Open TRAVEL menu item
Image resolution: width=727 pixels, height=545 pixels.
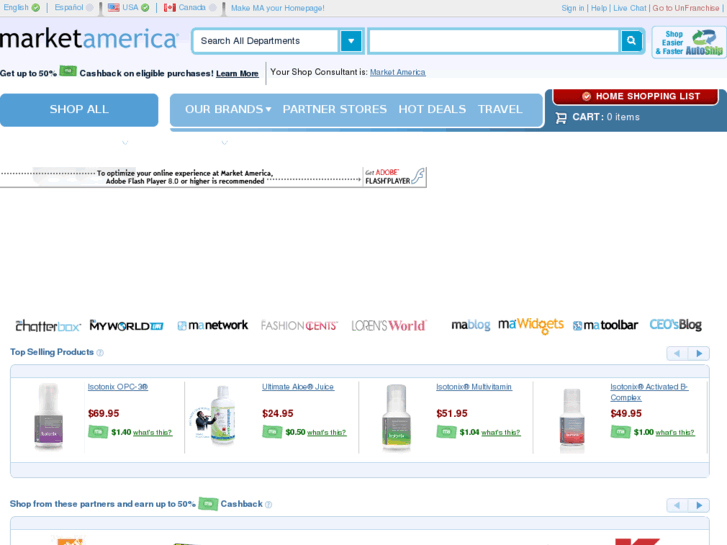click(500, 109)
